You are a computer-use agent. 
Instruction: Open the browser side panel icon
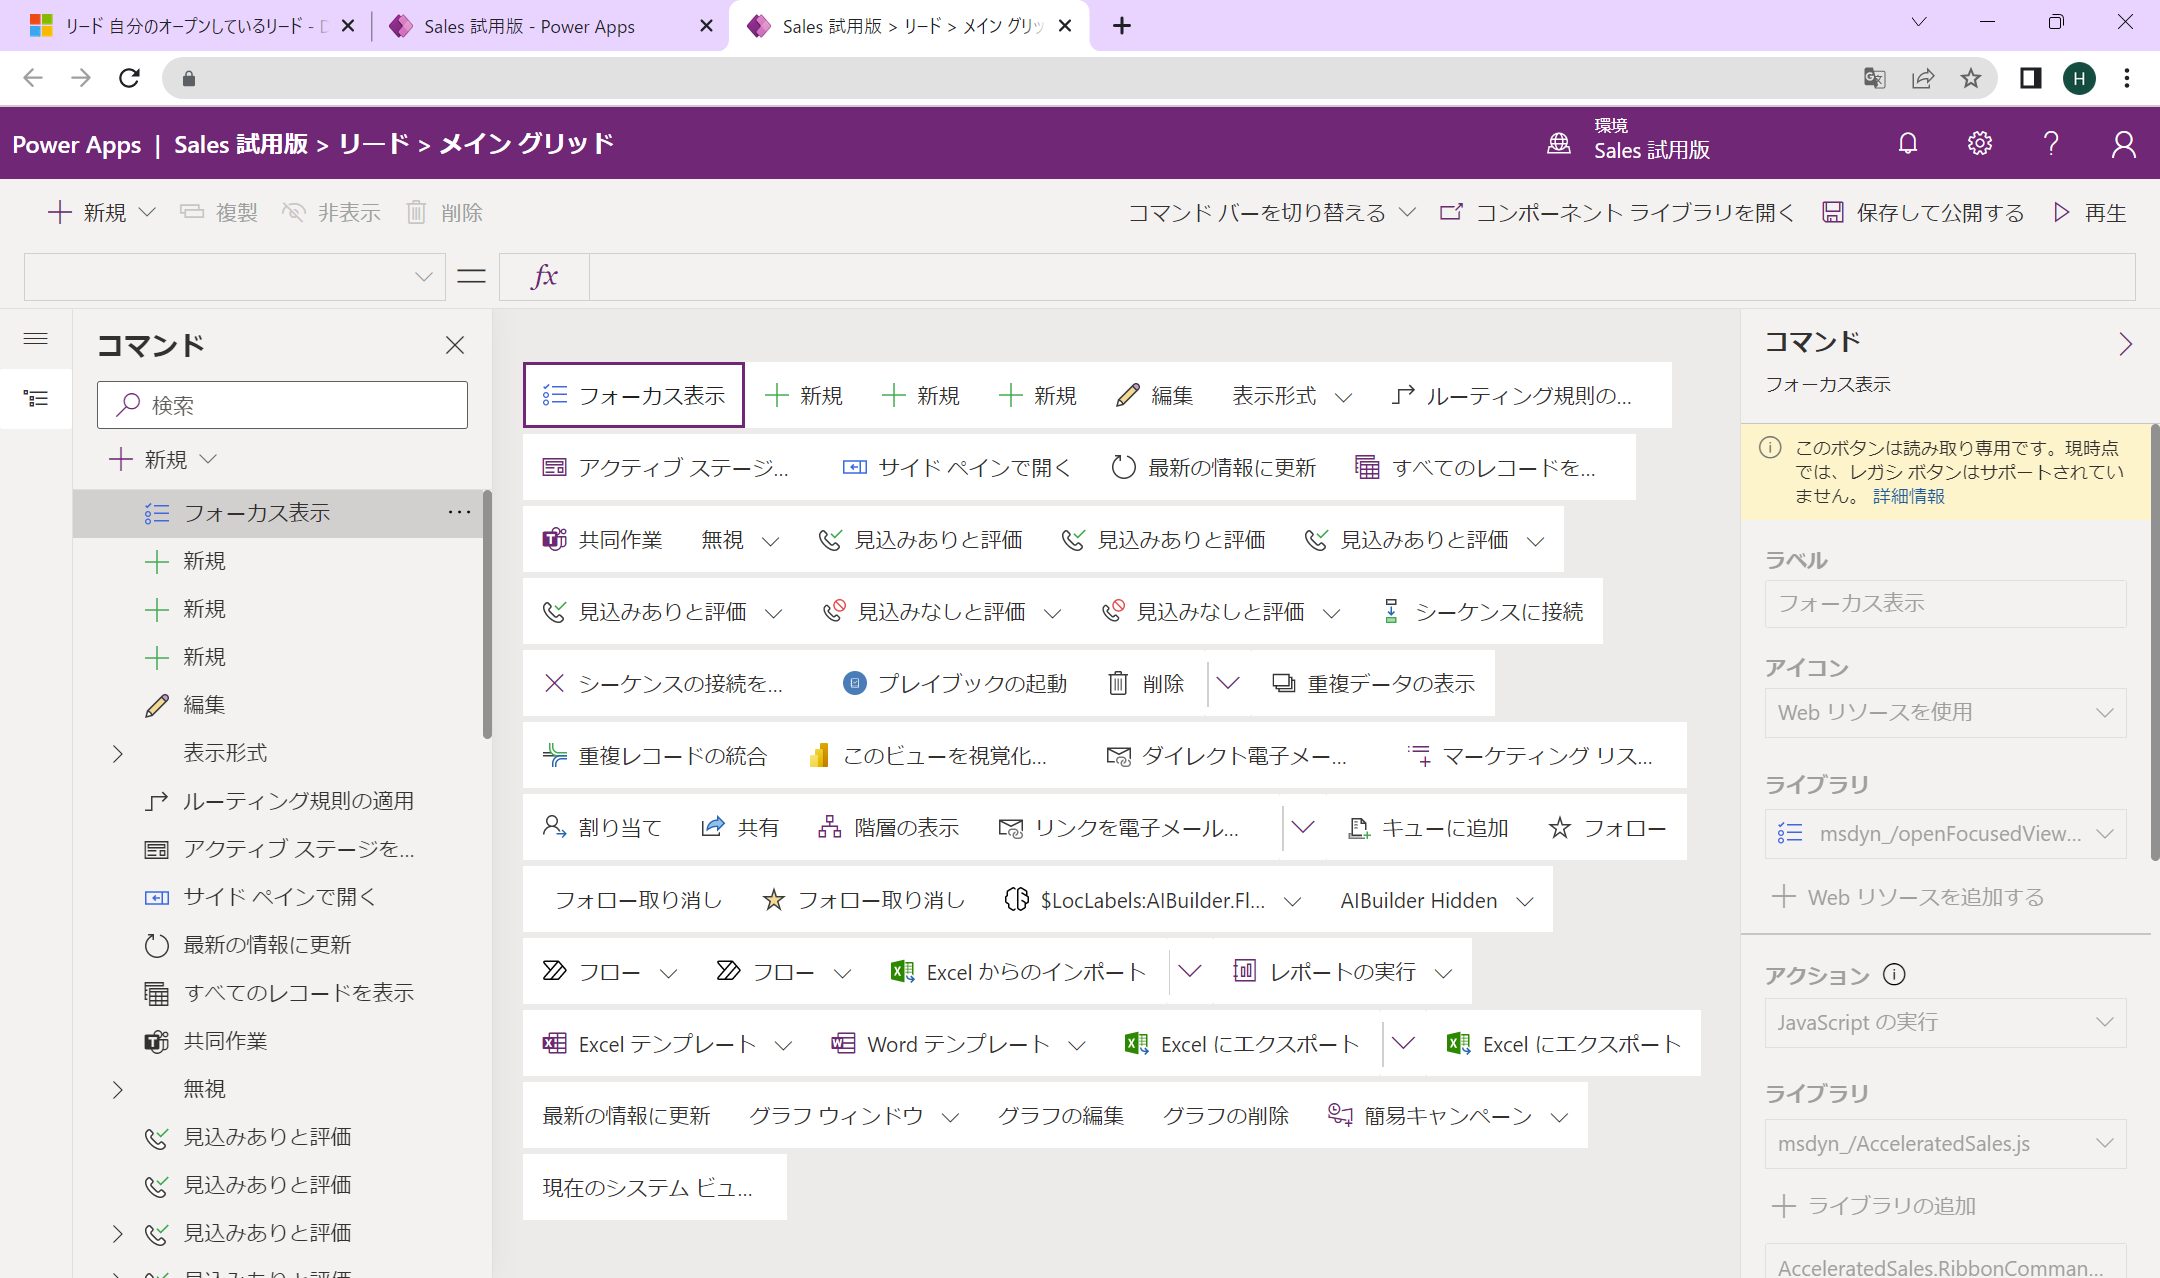[x=2031, y=78]
